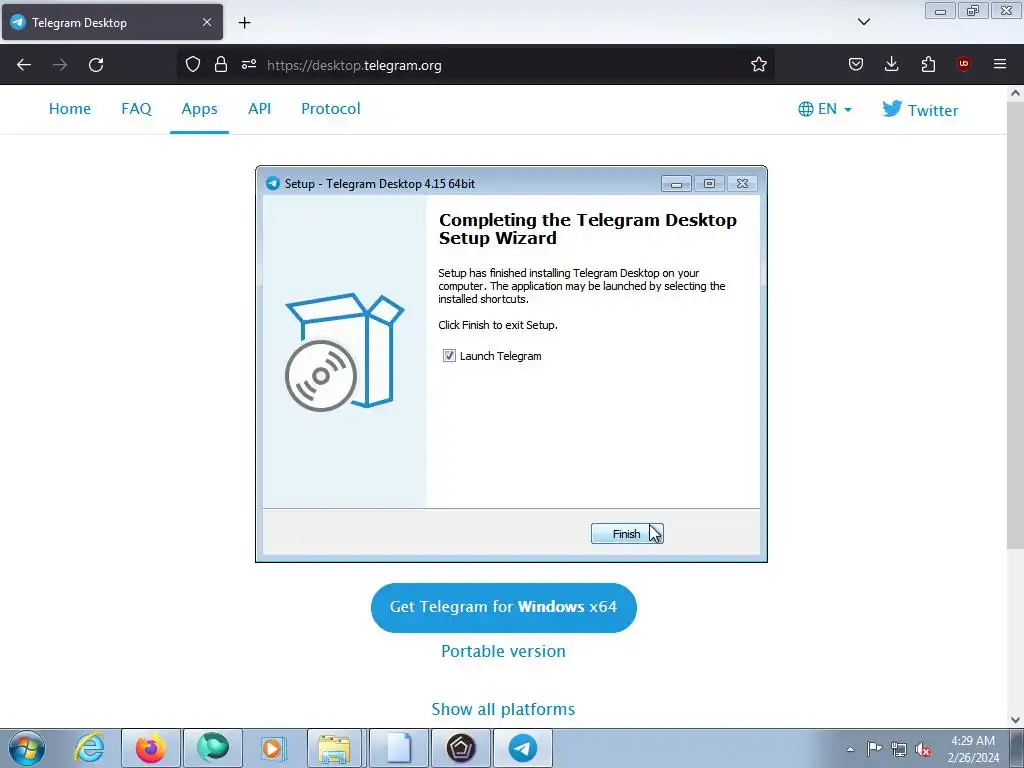Click the network tray icon
The image size is (1024, 768).
click(899, 749)
